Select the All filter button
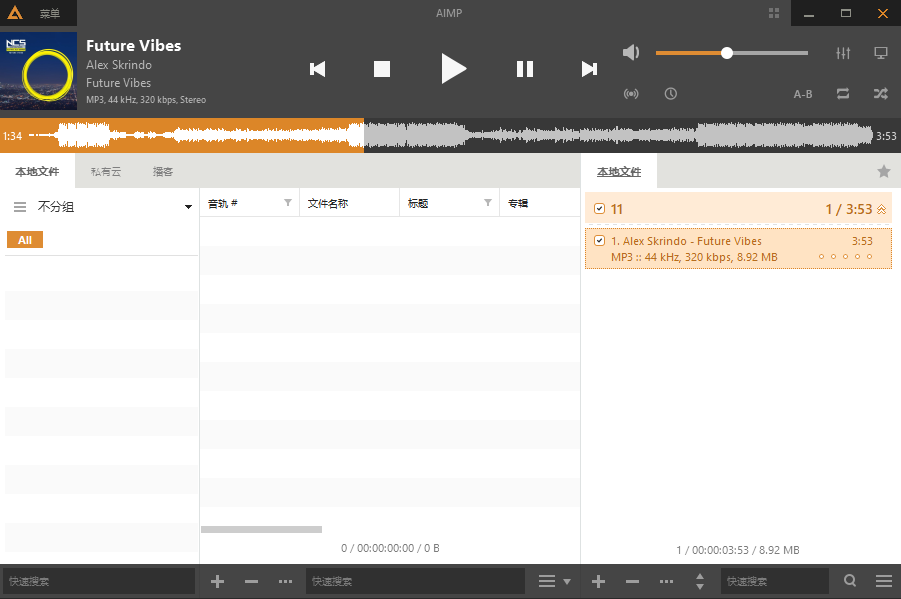The image size is (901, 599). tap(25, 240)
